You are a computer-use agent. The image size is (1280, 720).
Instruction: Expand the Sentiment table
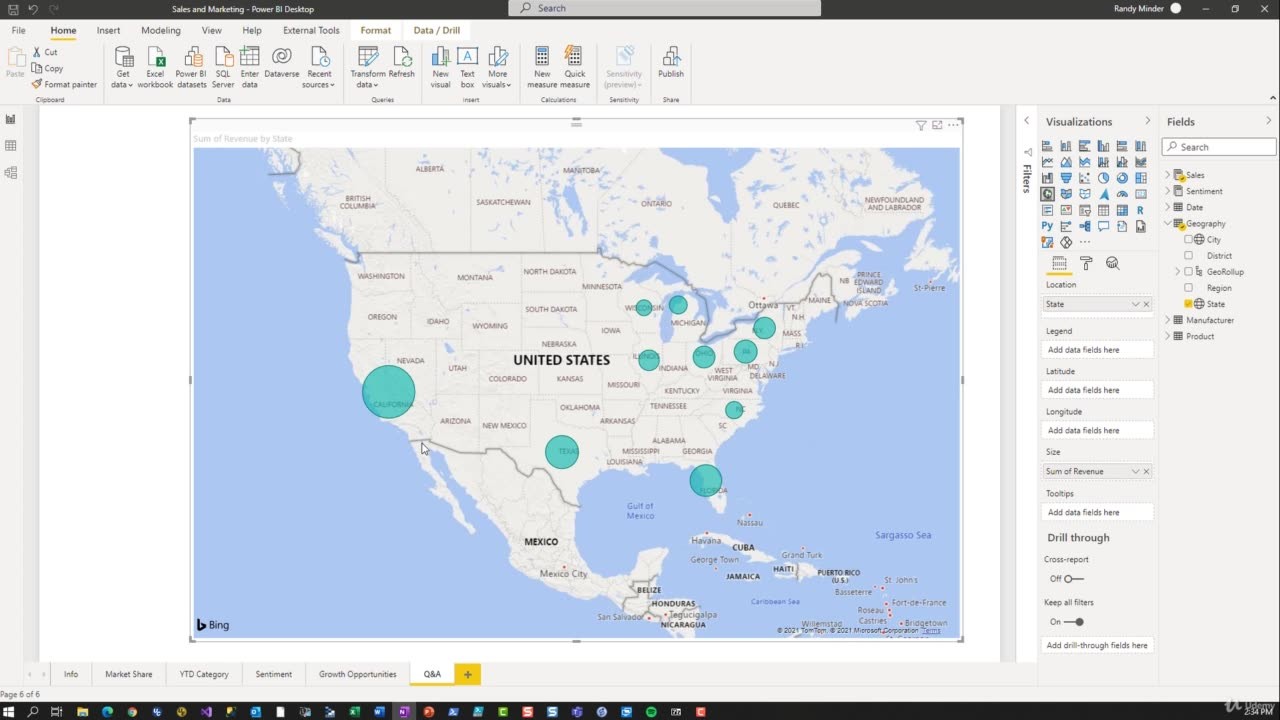(1167, 191)
